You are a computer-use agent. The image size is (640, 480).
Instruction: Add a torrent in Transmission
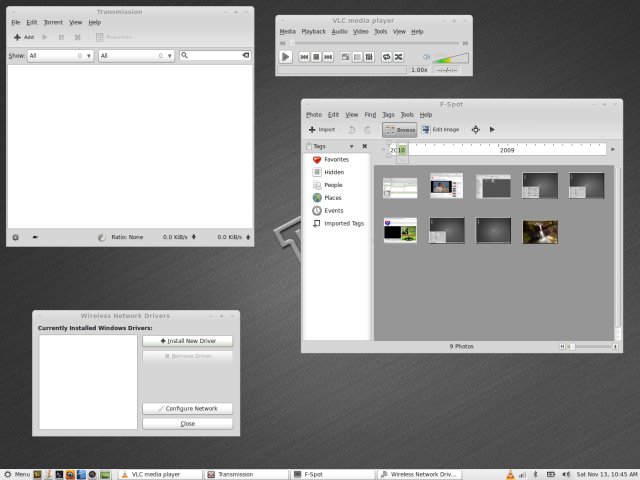(23, 37)
